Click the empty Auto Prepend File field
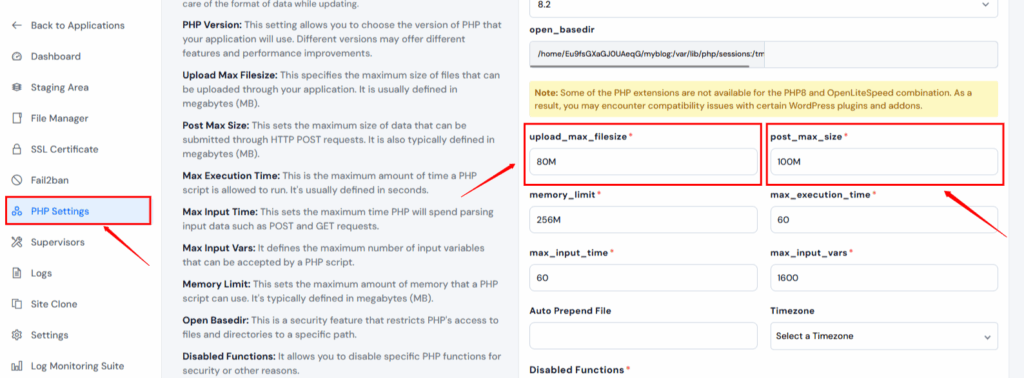The height and width of the screenshot is (378, 1024). pos(643,336)
